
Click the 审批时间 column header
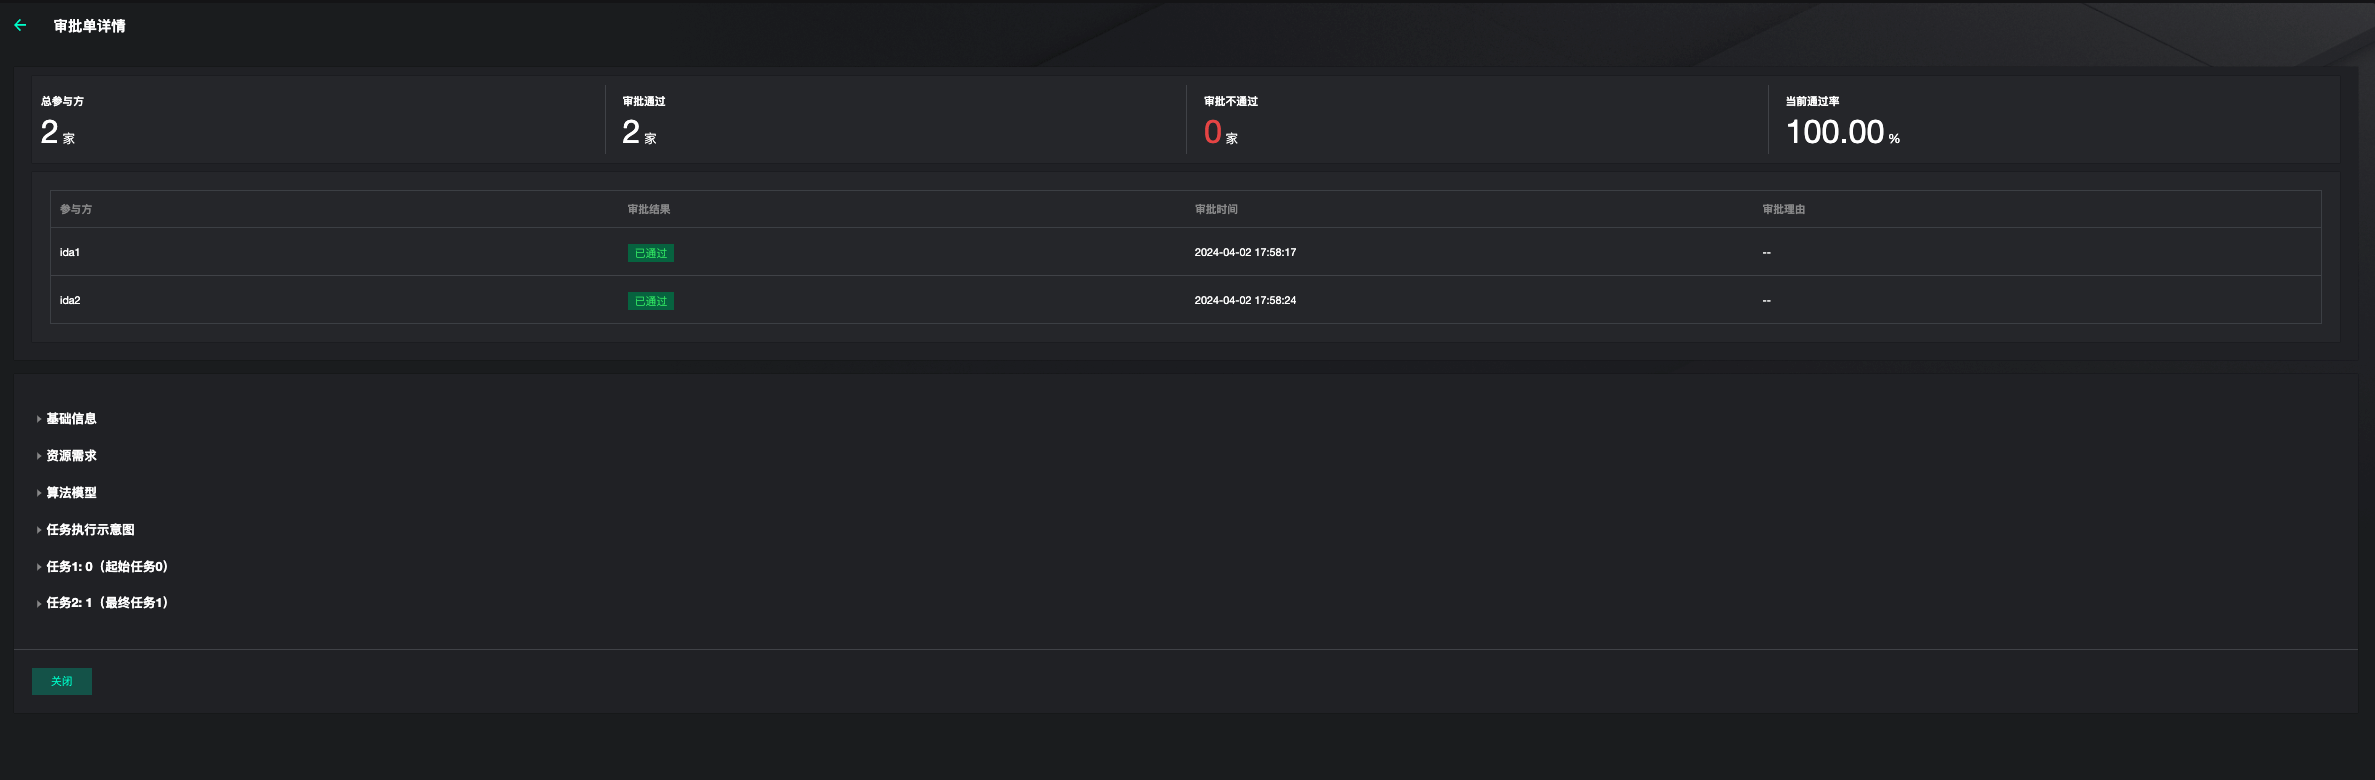(x=1216, y=209)
